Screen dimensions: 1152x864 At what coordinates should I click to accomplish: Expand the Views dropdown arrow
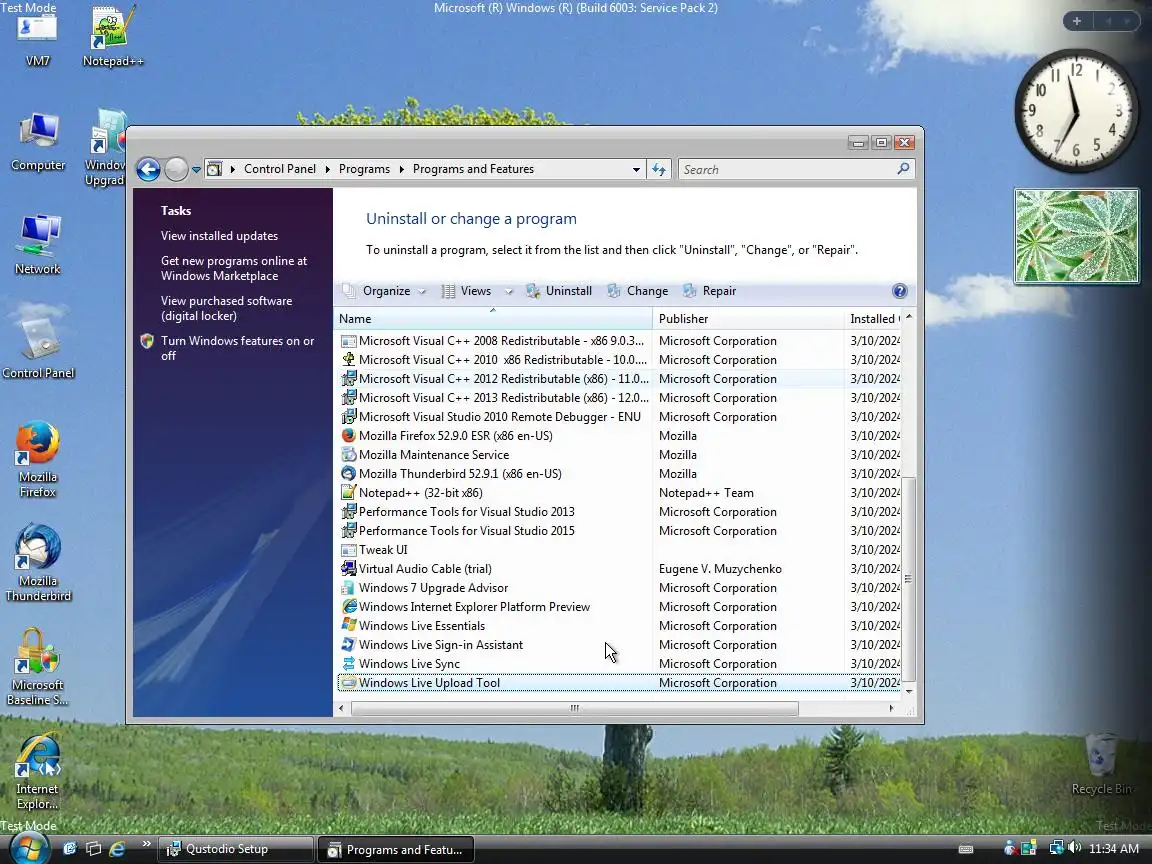(508, 292)
